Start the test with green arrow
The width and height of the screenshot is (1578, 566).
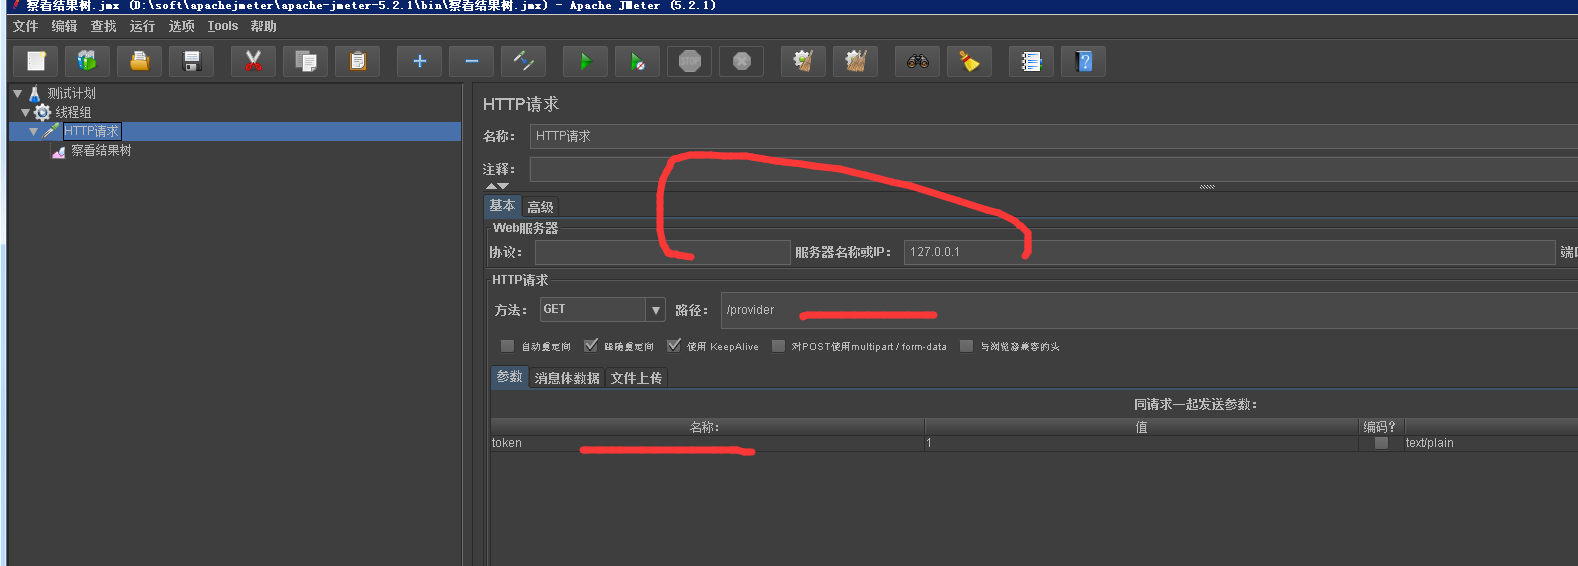pos(586,61)
